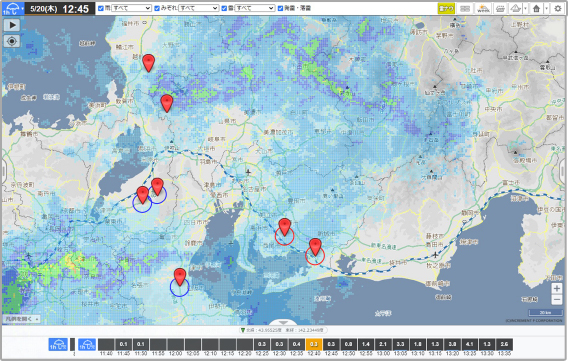Zoom in the map with plus
This screenshot has height=361, width=568.
click(557, 288)
